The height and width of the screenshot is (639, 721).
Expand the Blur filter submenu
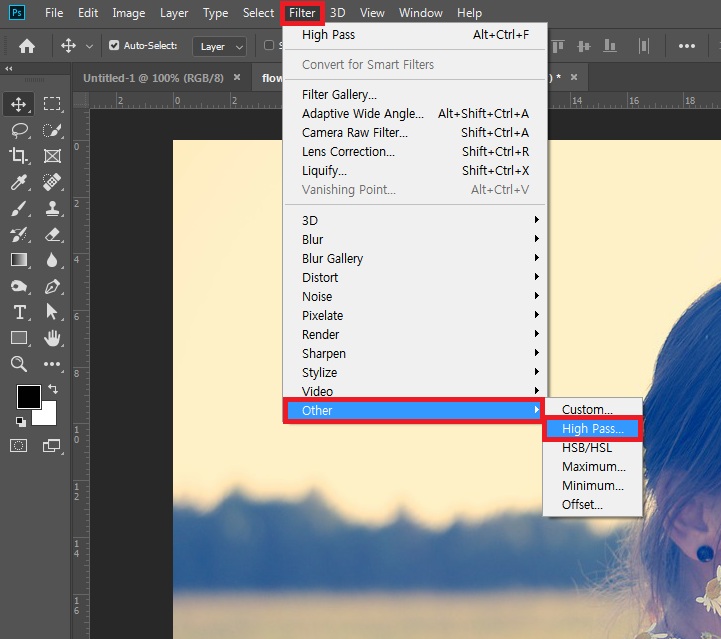pyautogui.click(x=415, y=240)
